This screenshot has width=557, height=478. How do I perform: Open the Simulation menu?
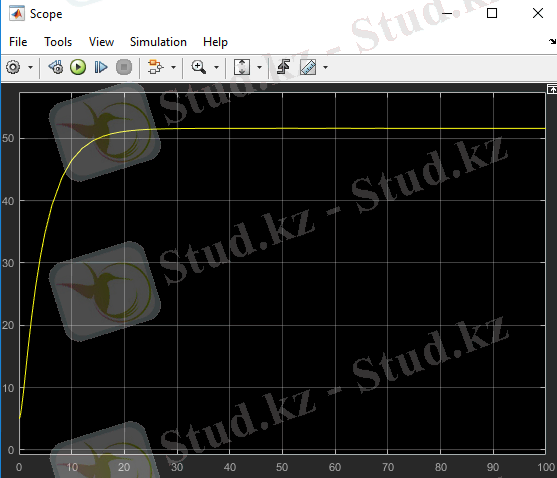click(x=158, y=42)
